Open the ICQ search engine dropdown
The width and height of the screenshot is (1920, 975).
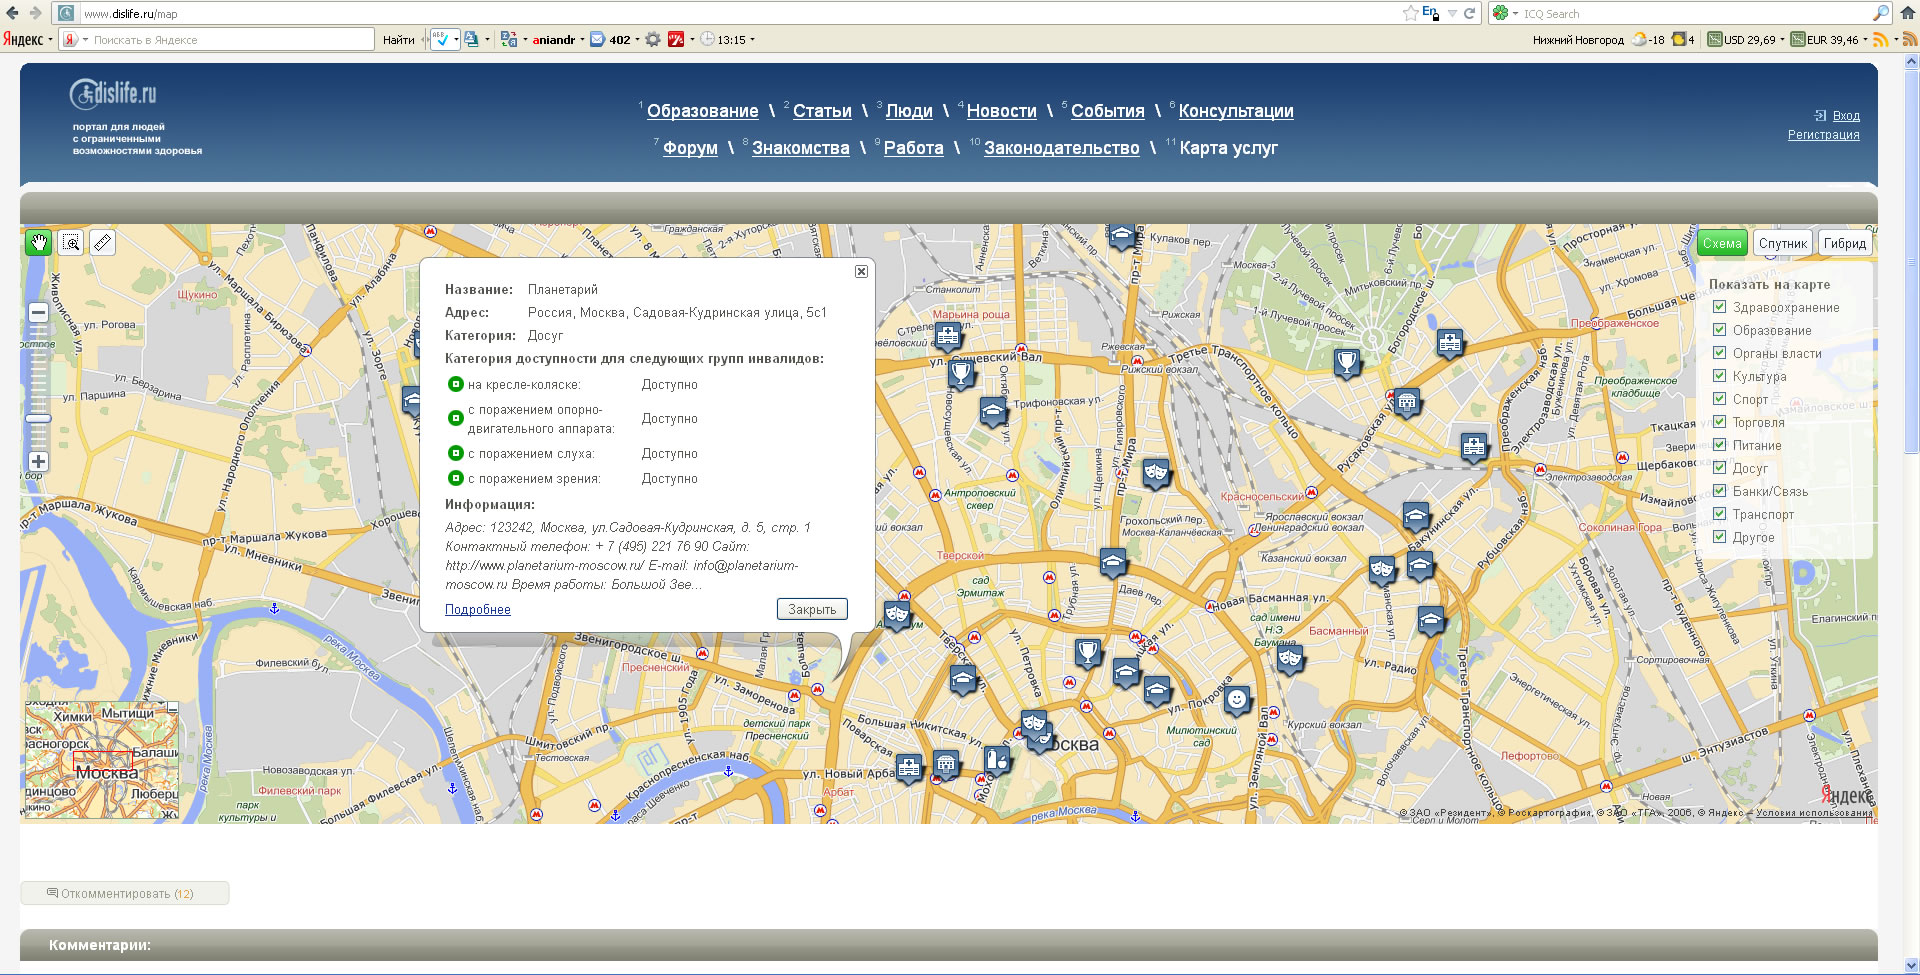(x=1515, y=13)
